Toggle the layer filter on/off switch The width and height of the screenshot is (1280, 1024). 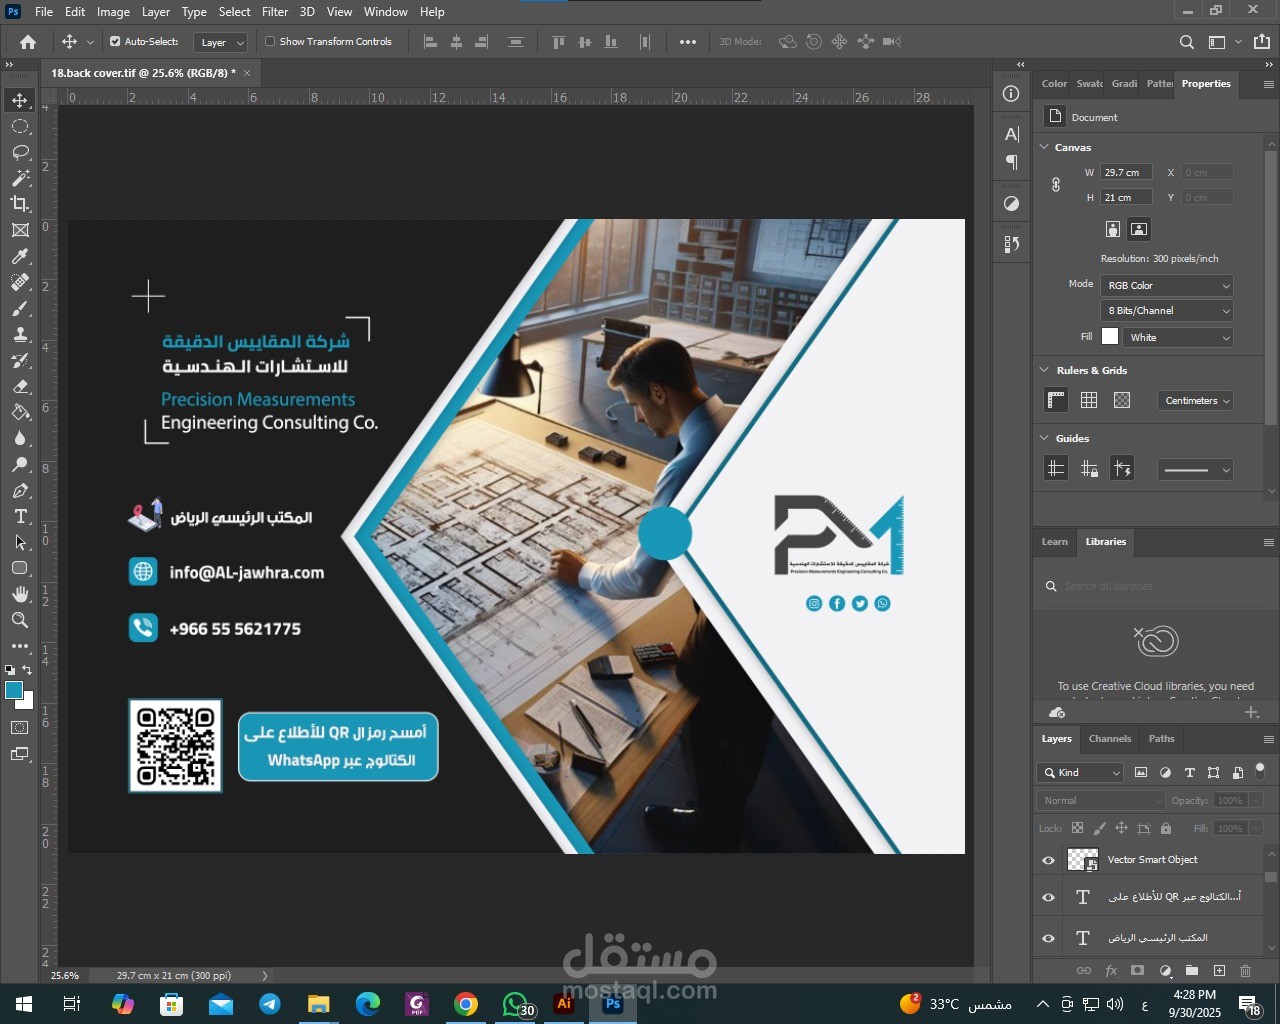[x=1260, y=770]
